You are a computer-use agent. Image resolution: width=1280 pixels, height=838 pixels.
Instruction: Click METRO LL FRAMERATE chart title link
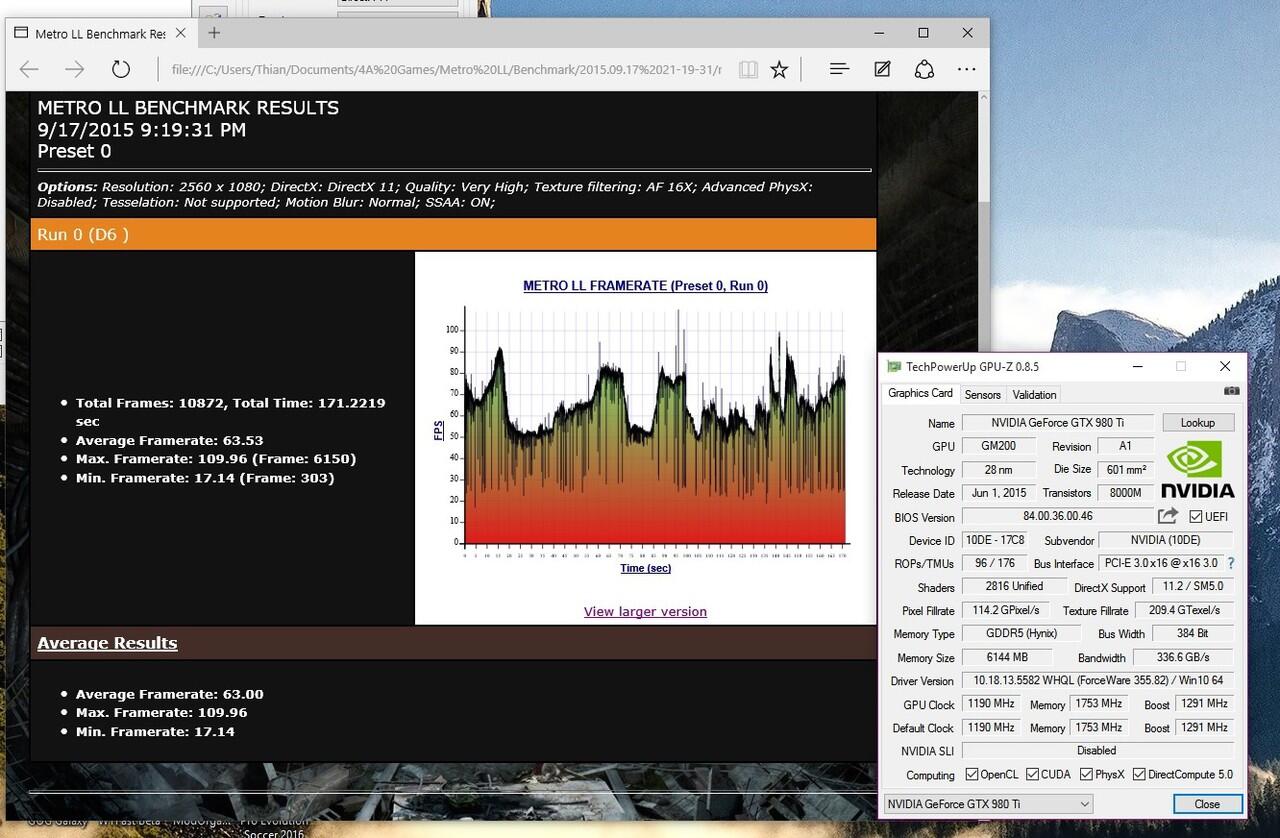click(645, 286)
